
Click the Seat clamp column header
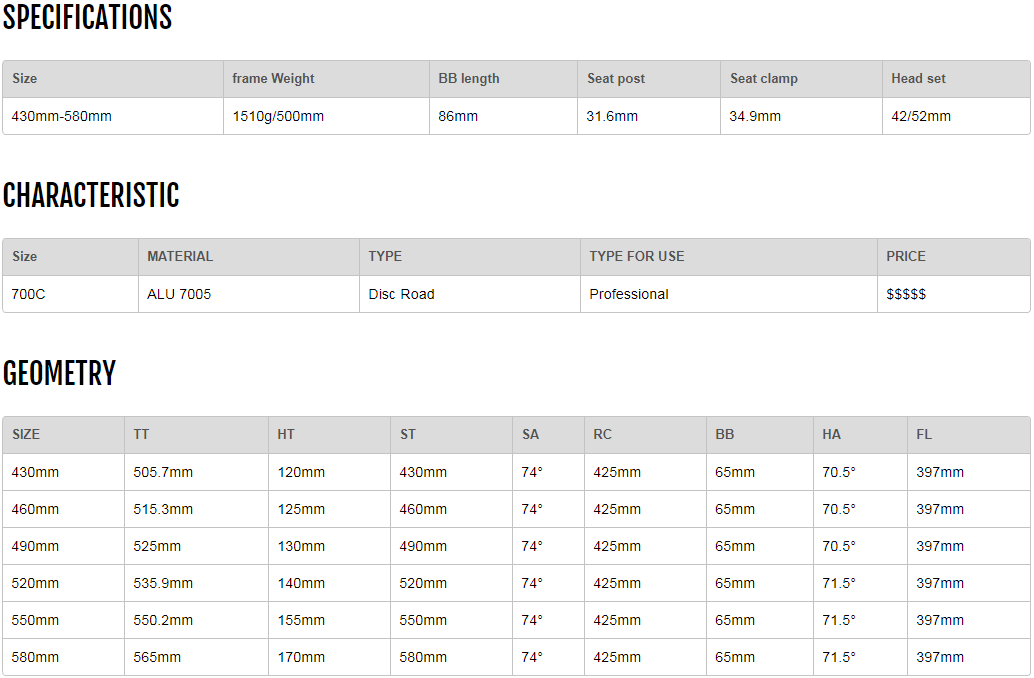(764, 79)
